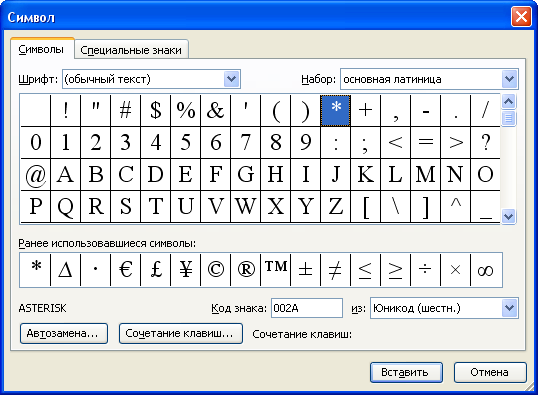
Task: Select the forward slash character
Action: (x=486, y=111)
